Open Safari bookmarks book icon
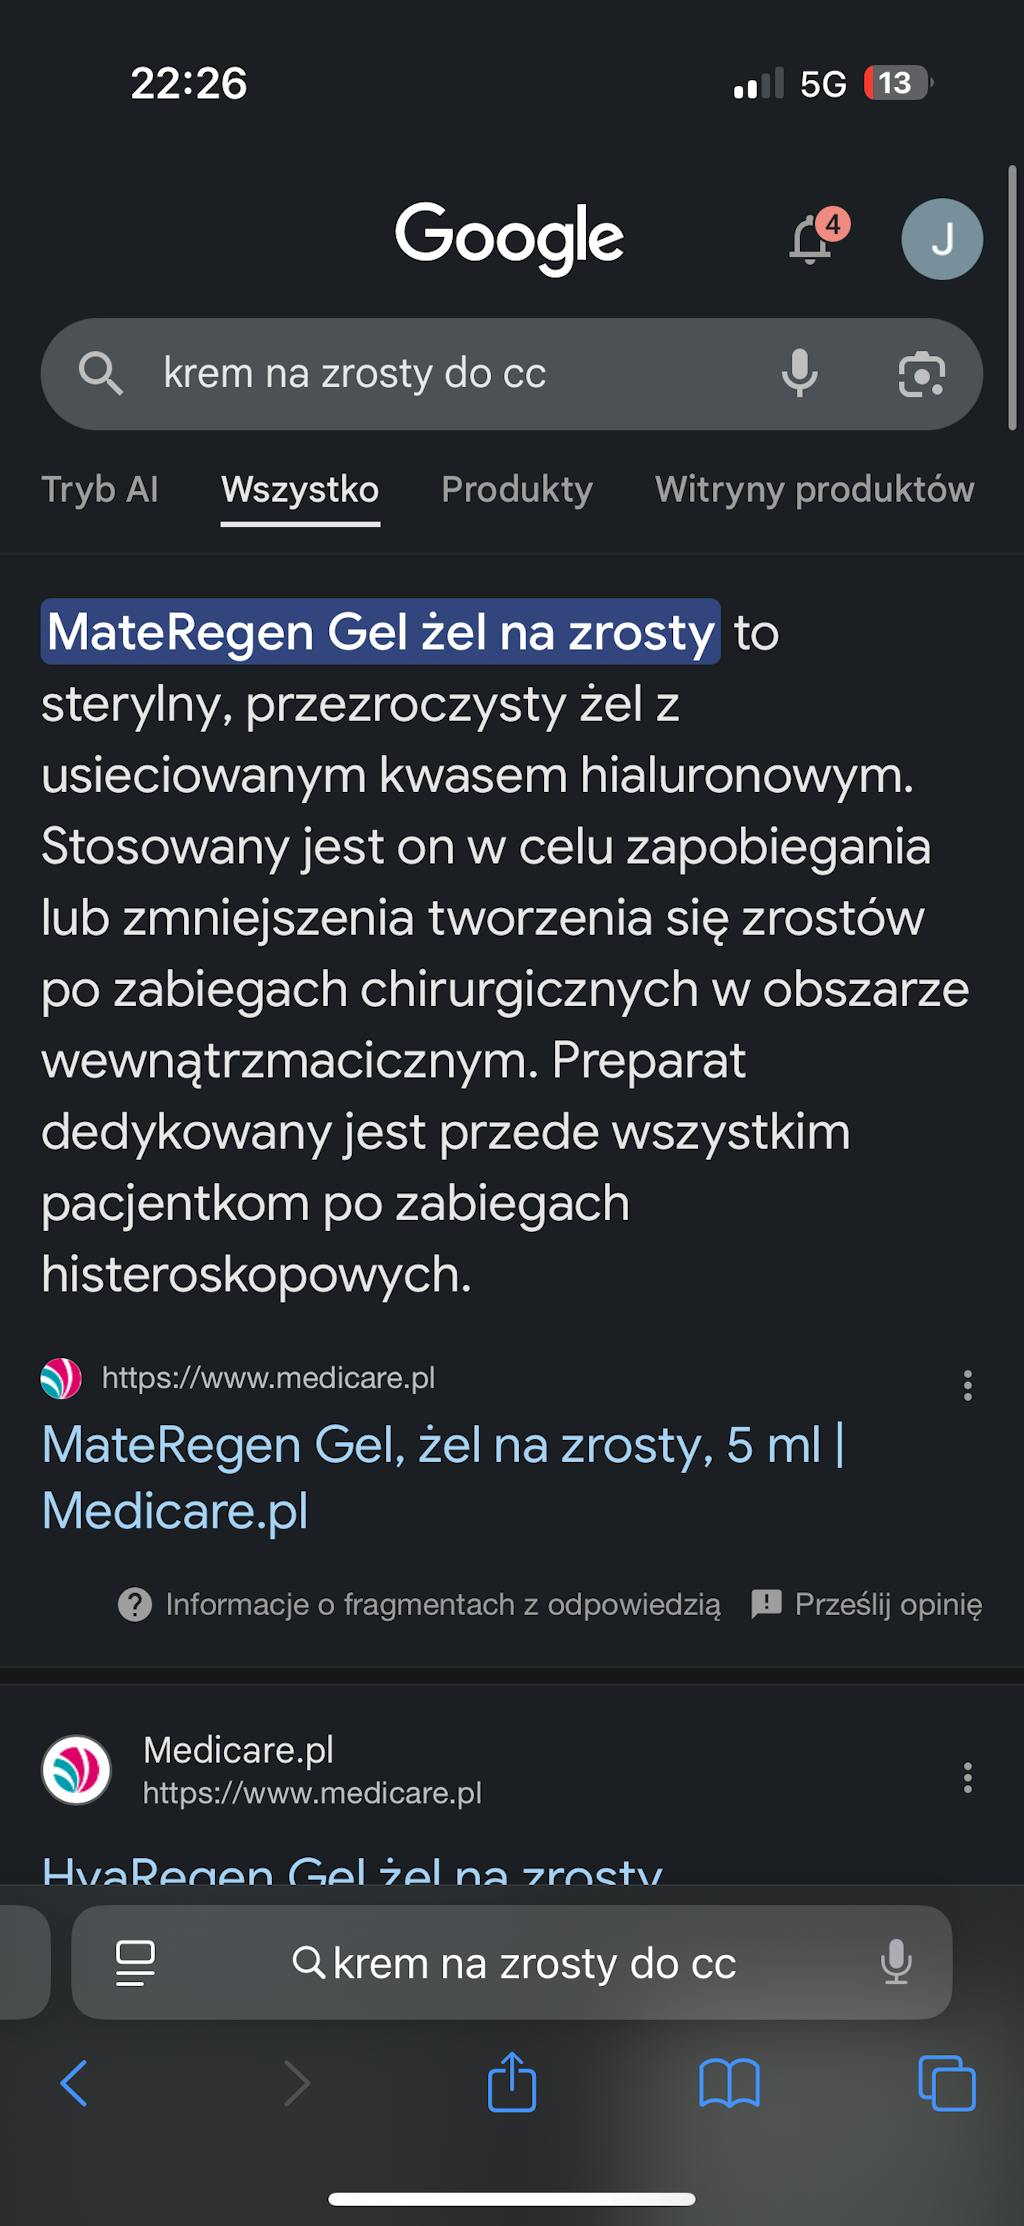The width and height of the screenshot is (1024, 2226). (729, 2083)
